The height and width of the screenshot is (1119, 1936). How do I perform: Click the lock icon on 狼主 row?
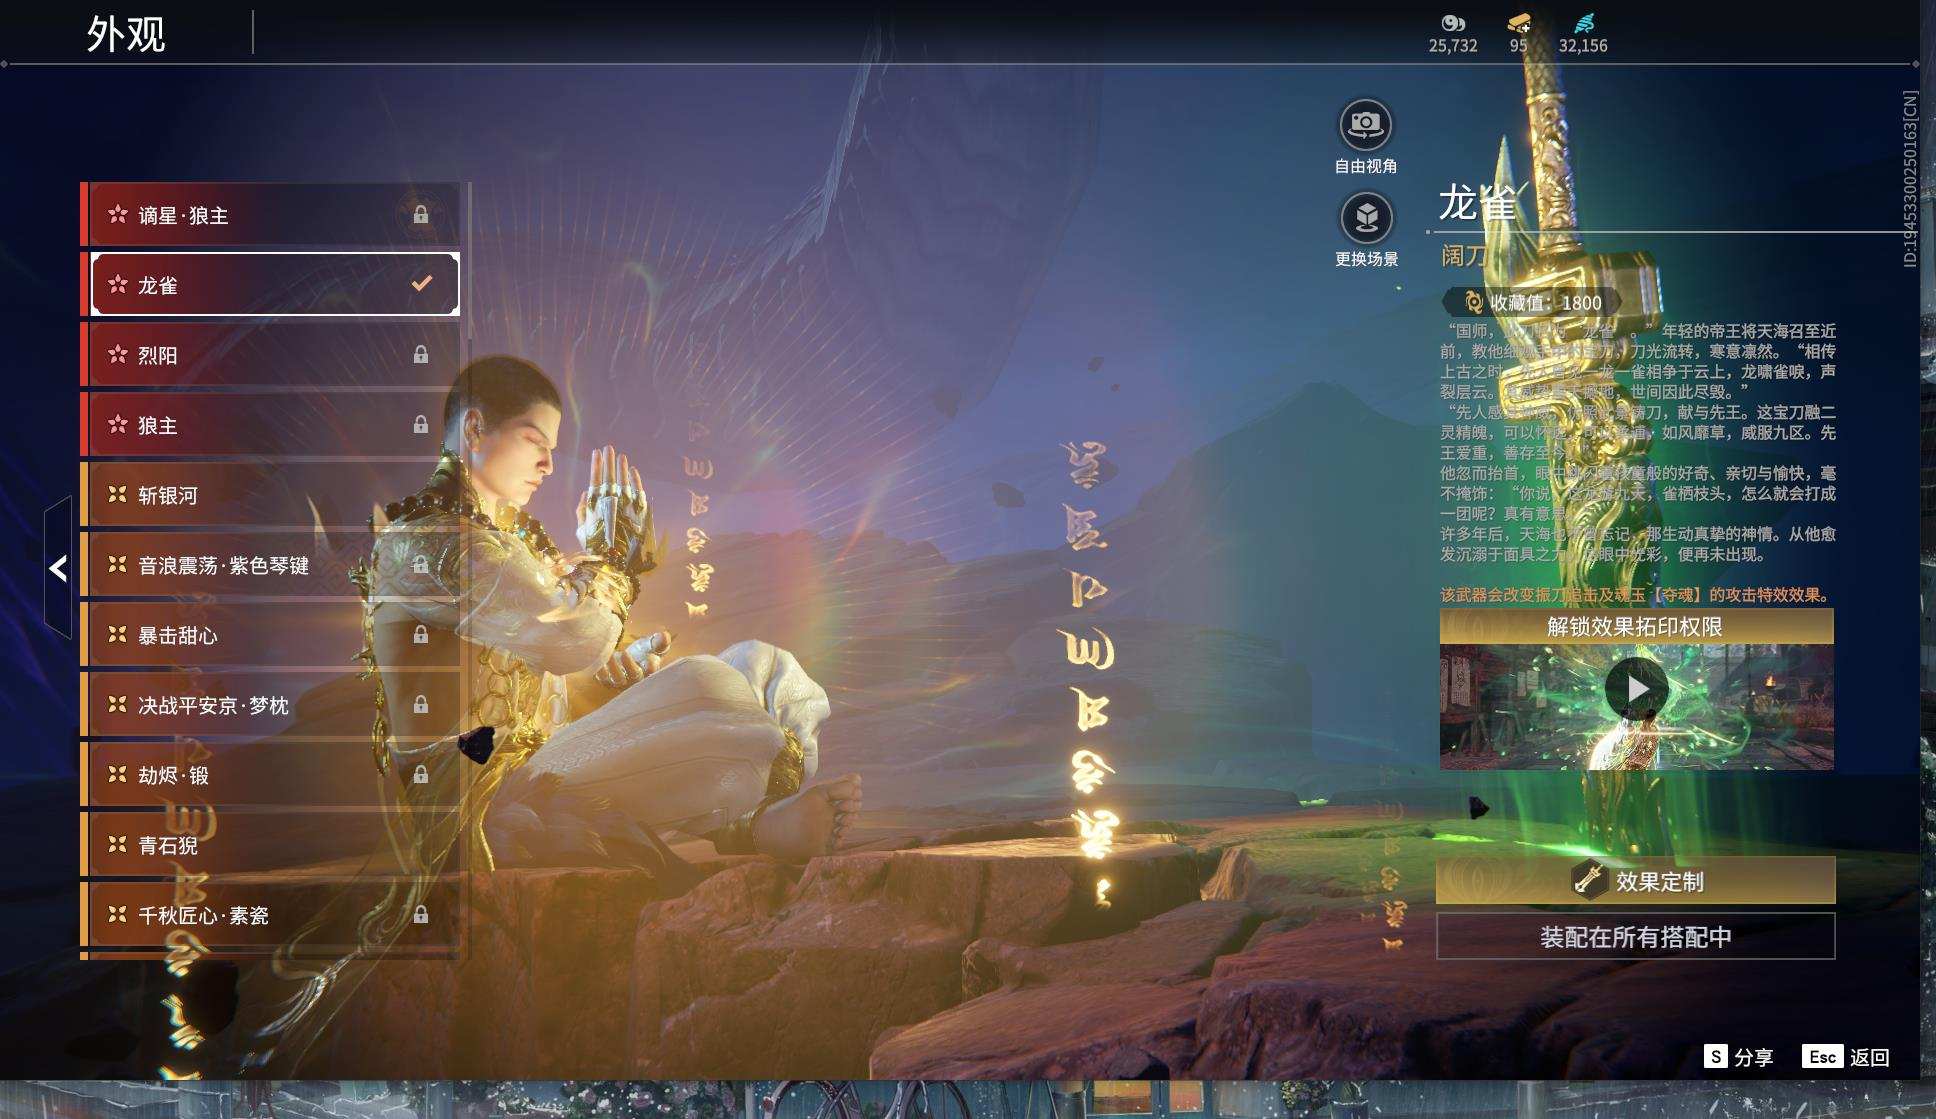click(421, 425)
